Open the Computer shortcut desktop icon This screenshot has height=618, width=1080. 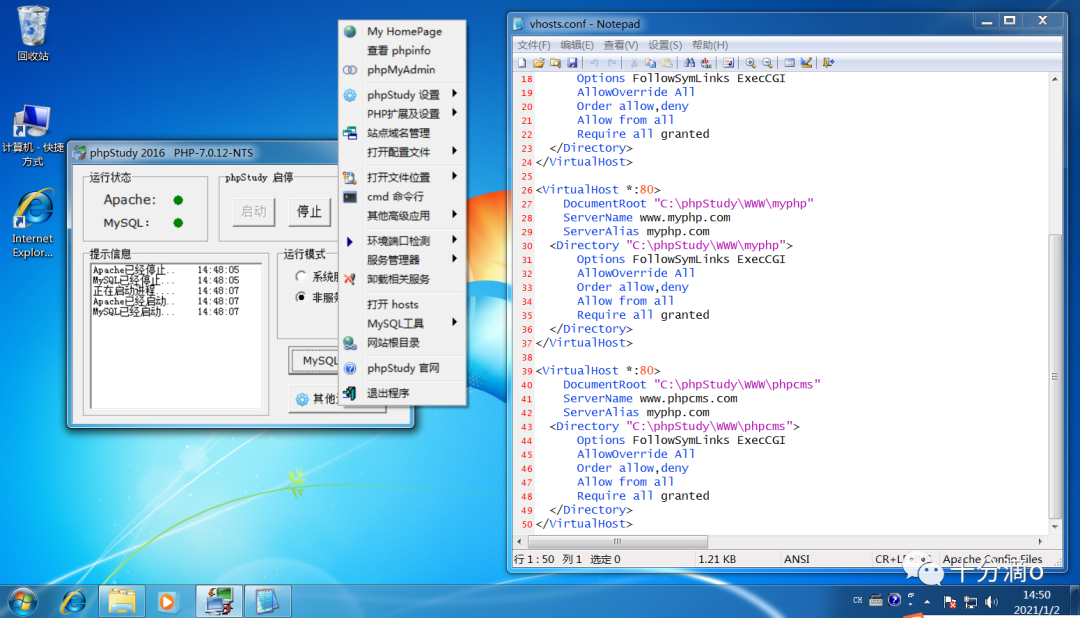[x=32, y=135]
